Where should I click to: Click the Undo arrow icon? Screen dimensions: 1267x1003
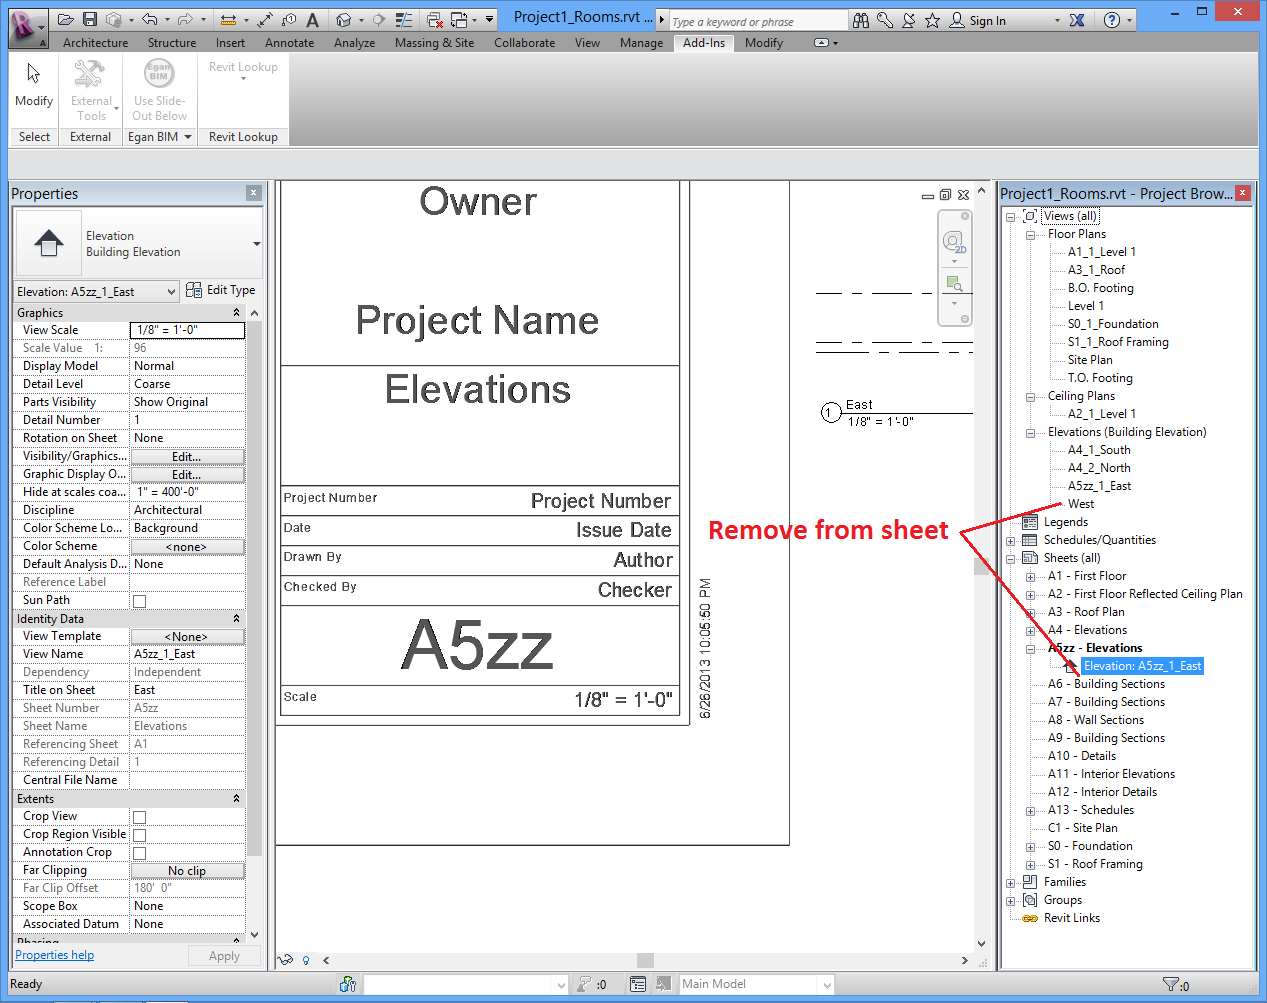[150, 19]
